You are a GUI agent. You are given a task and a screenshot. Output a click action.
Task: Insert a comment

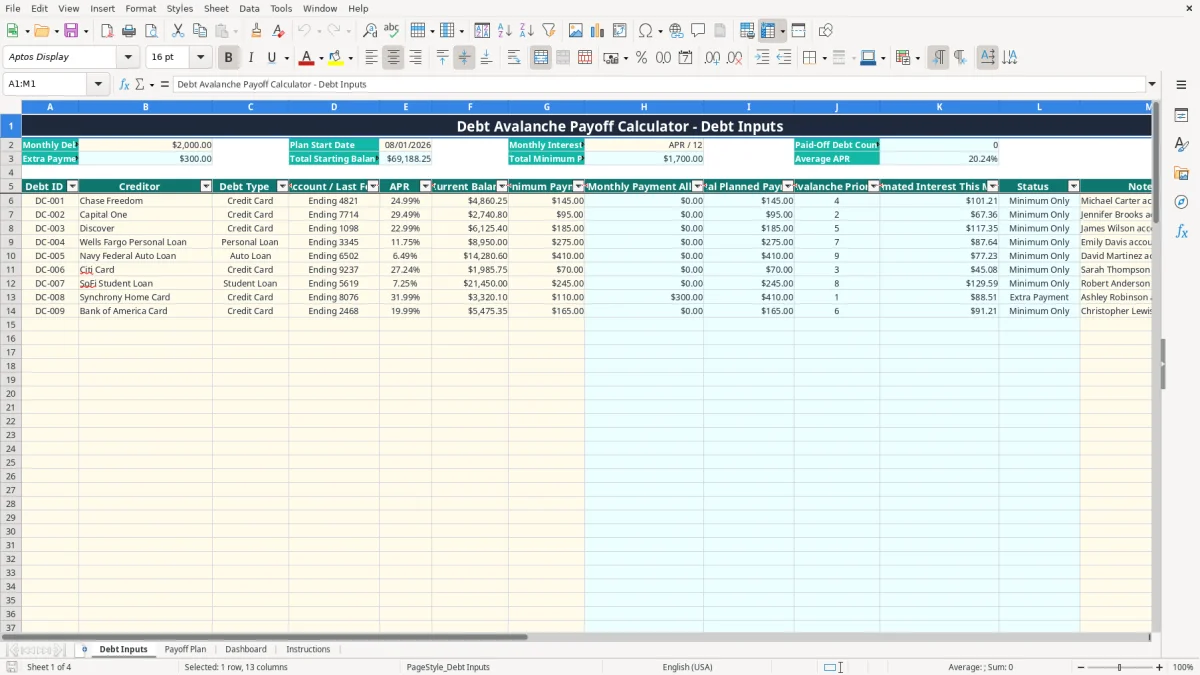(698, 31)
